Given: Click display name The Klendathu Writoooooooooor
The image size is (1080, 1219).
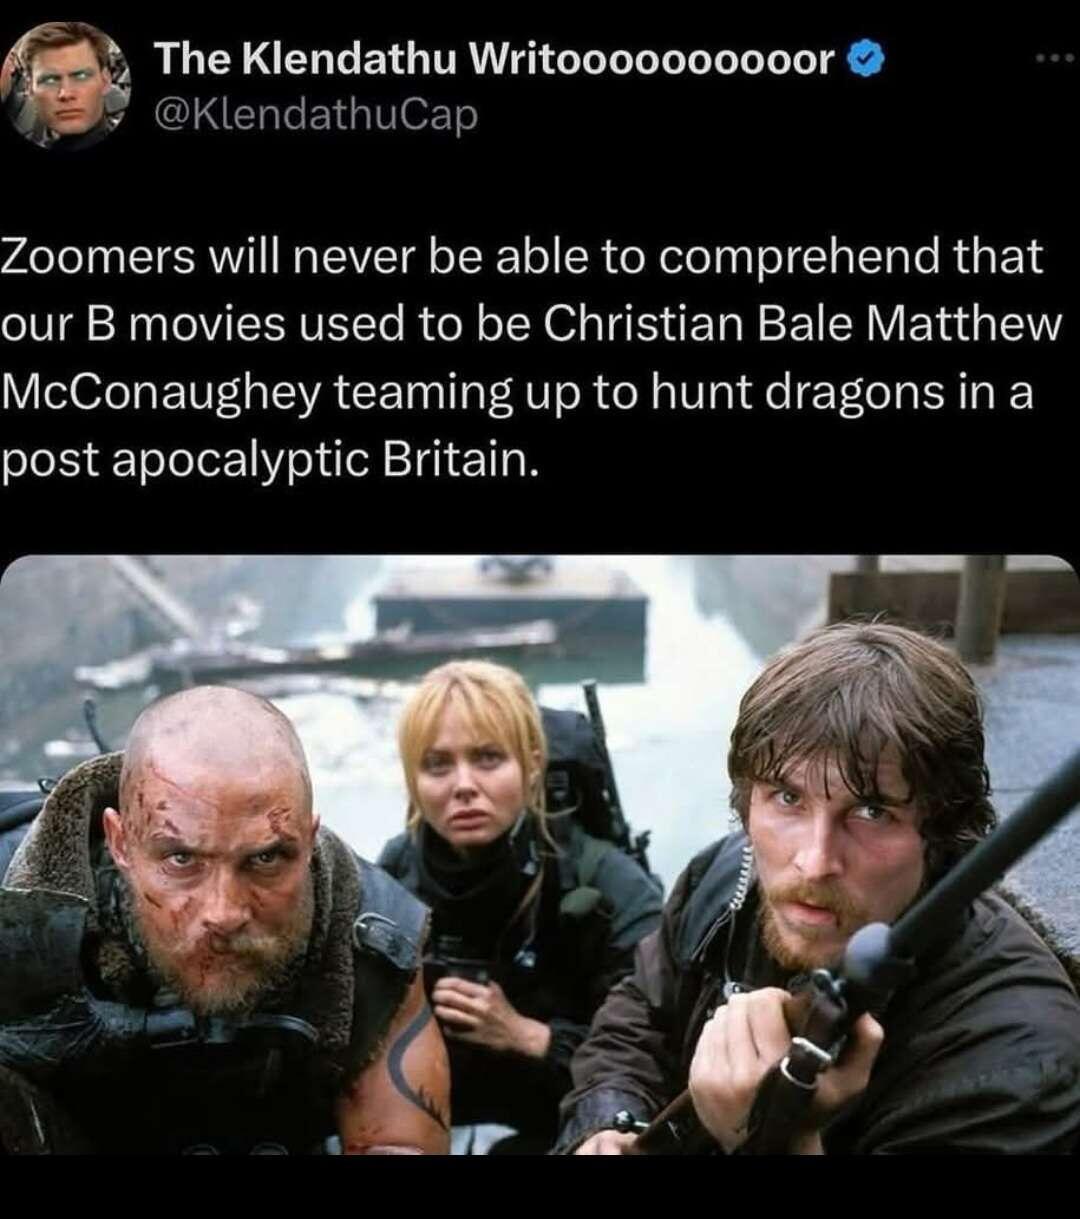Looking at the screenshot, I should (x=494, y=61).
